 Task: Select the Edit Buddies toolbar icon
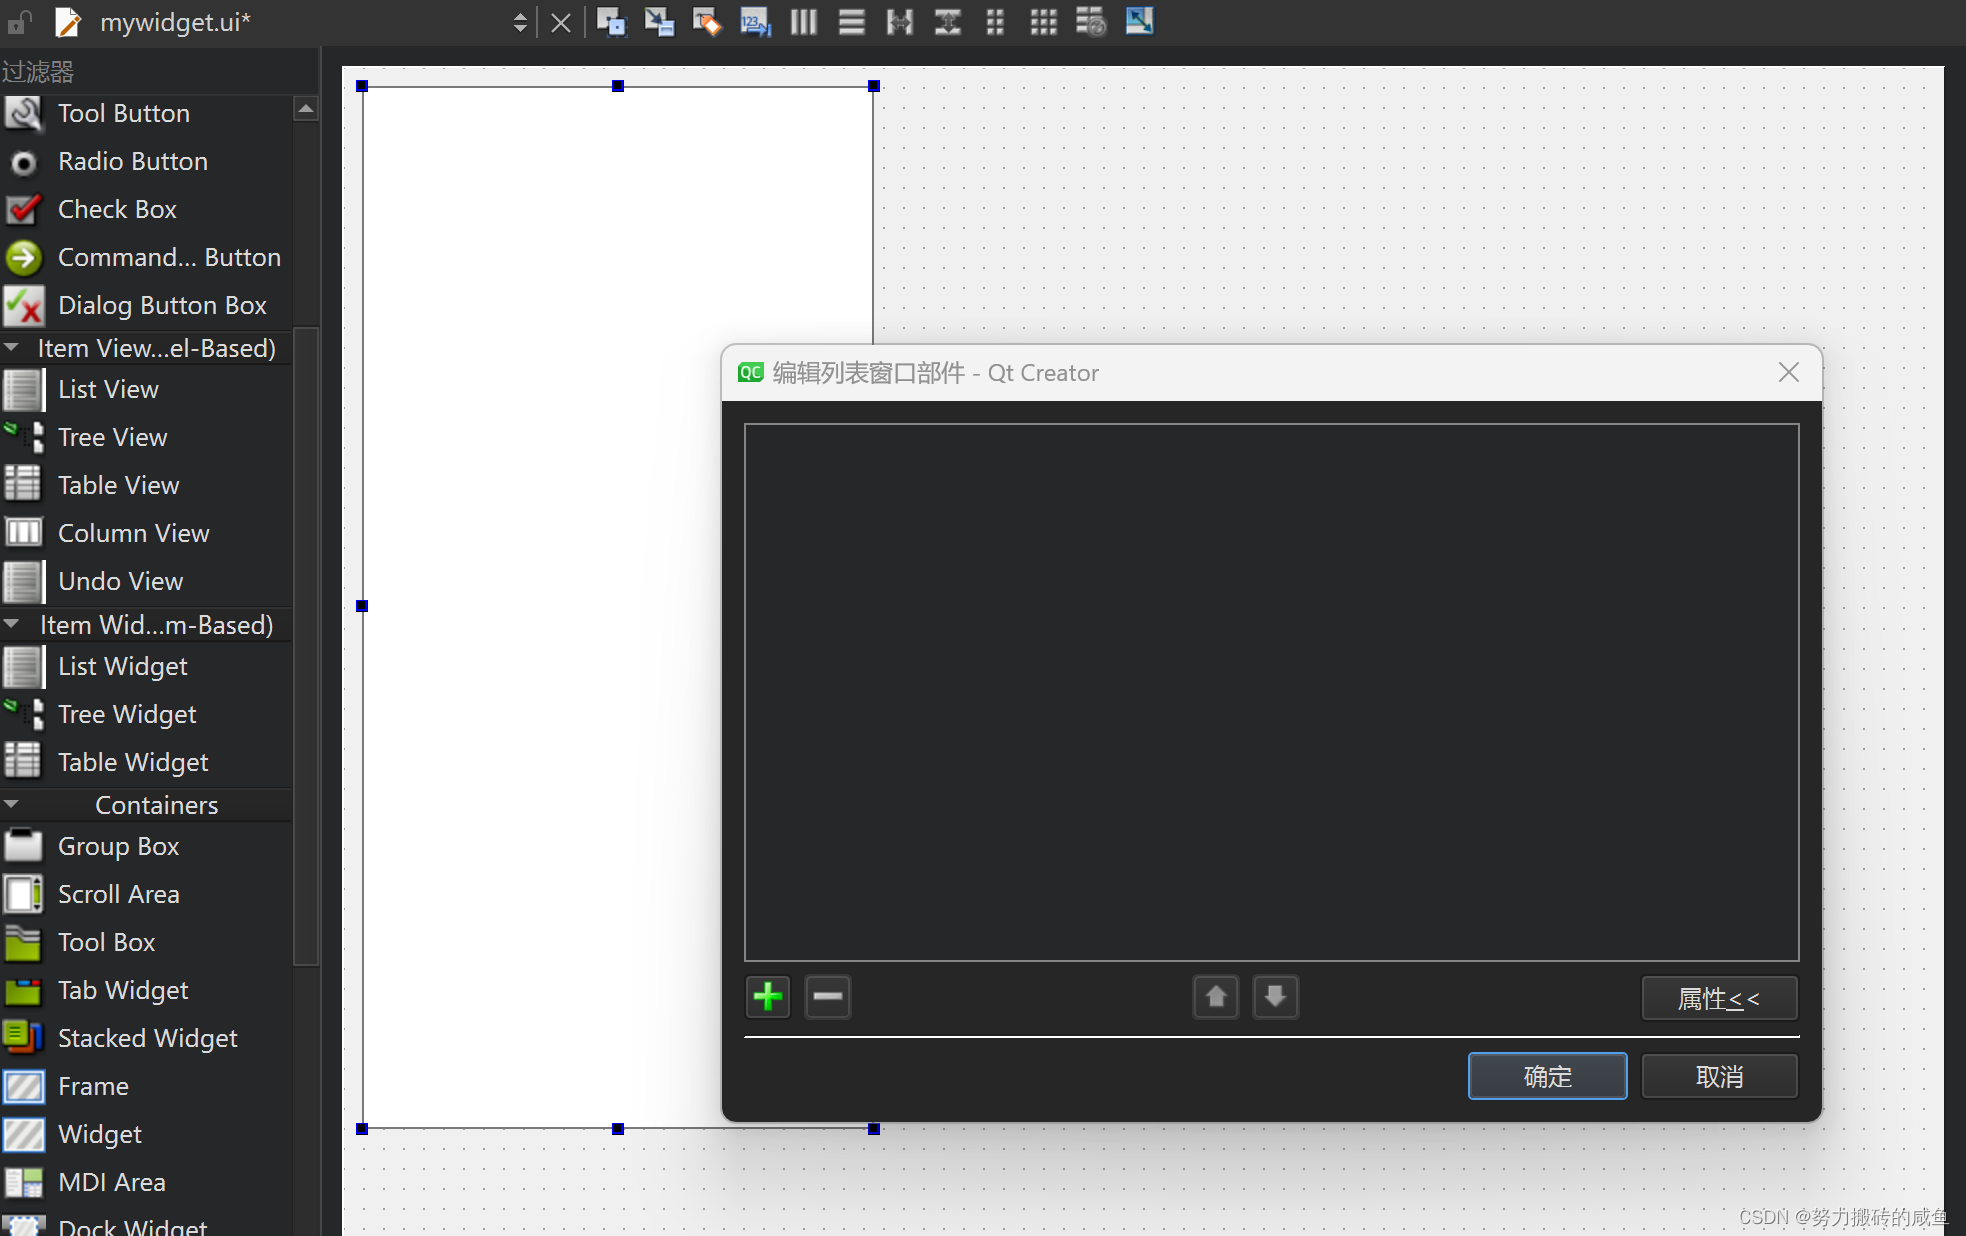click(x=706, y=21)
